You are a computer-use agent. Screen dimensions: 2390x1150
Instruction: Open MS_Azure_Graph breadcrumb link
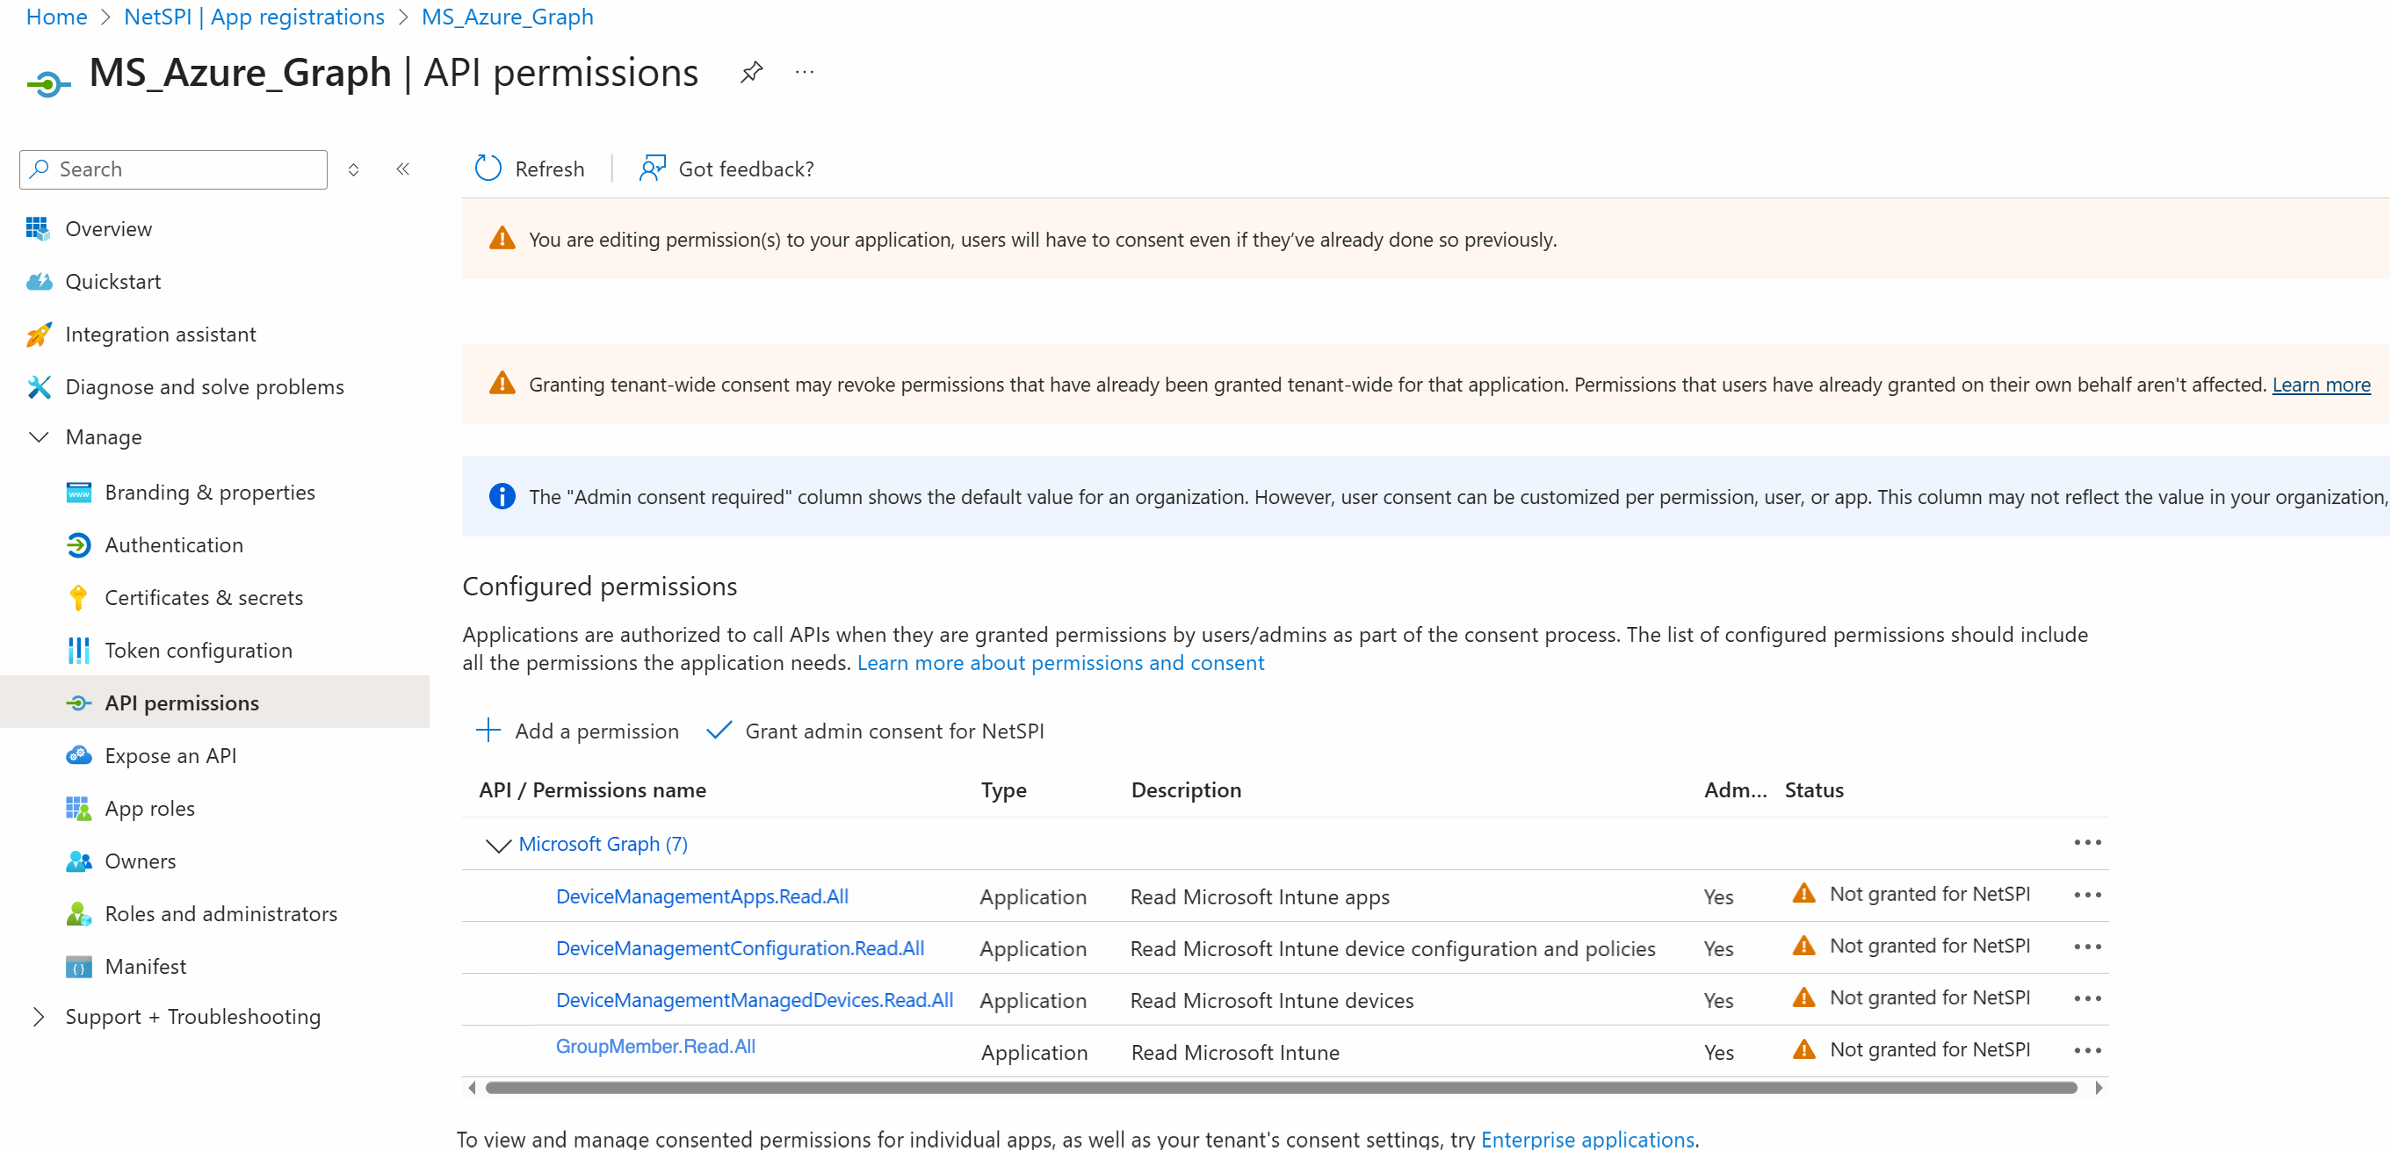pyautogui.click(x=507, y=17)
